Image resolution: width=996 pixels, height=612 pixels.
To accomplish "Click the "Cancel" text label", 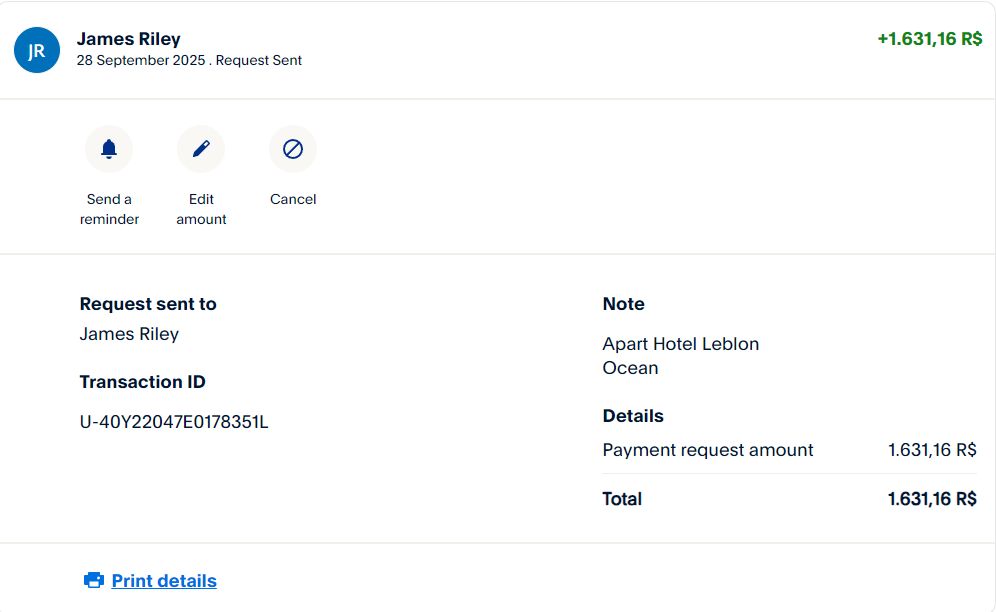I will [293, 199].
